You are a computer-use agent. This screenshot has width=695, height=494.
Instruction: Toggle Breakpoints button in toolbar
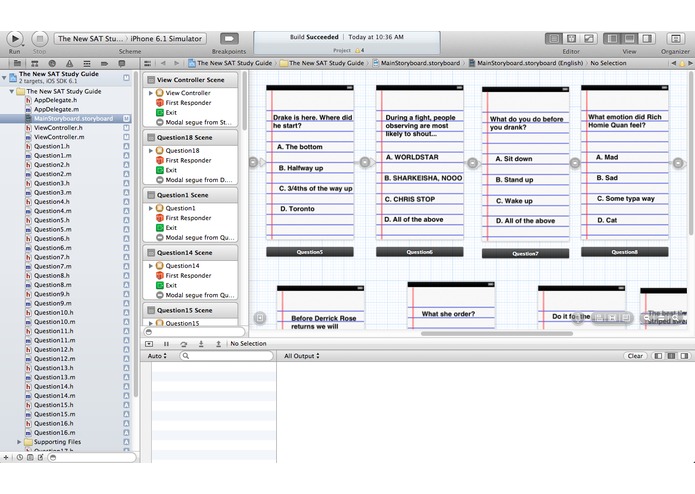tap(229, 39)
